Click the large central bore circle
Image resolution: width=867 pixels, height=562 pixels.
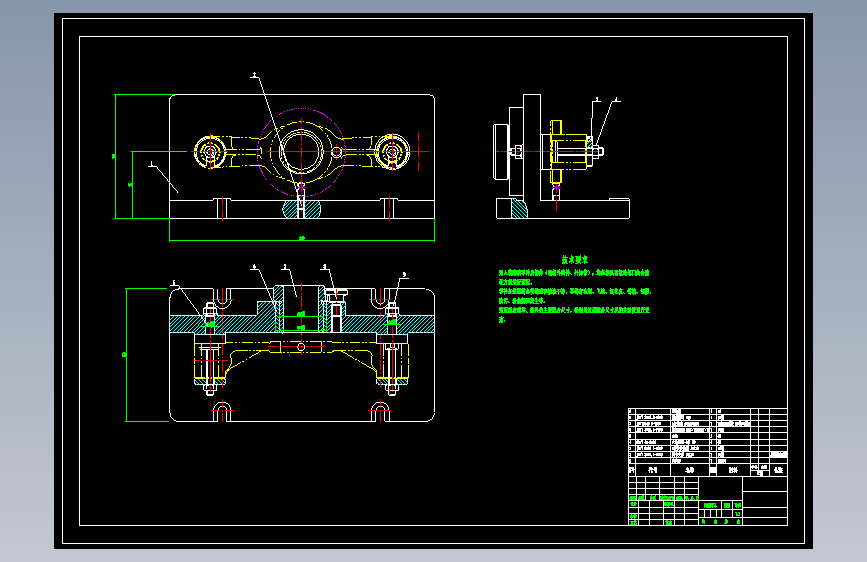click(x=301, y=151)
